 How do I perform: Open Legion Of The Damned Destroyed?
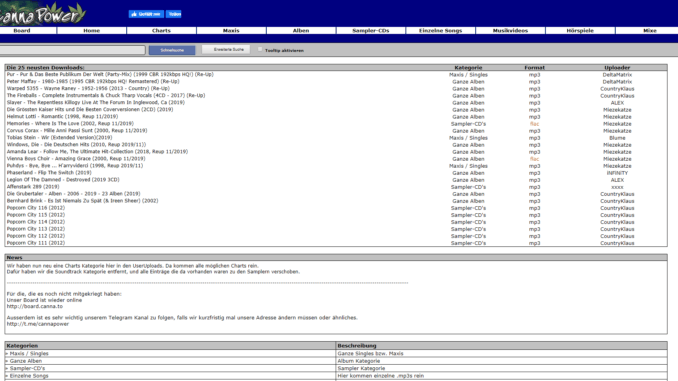pos(63,179)
